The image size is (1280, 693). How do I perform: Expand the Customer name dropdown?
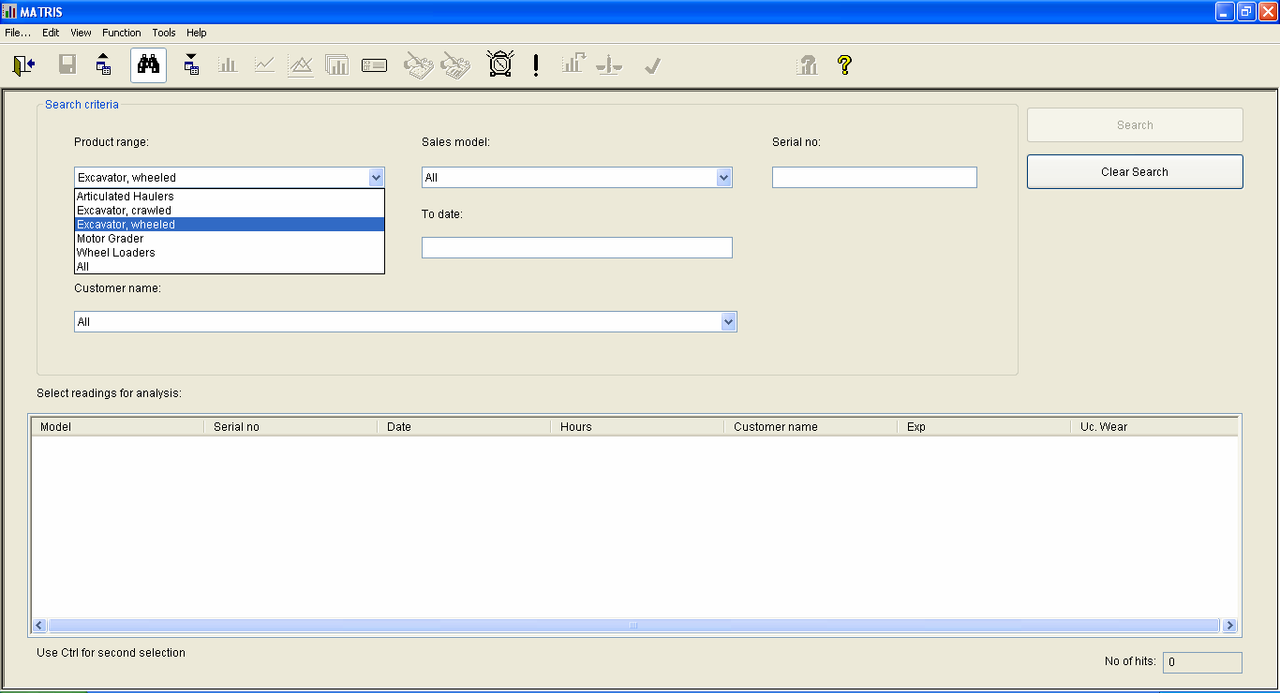point(729,321)
